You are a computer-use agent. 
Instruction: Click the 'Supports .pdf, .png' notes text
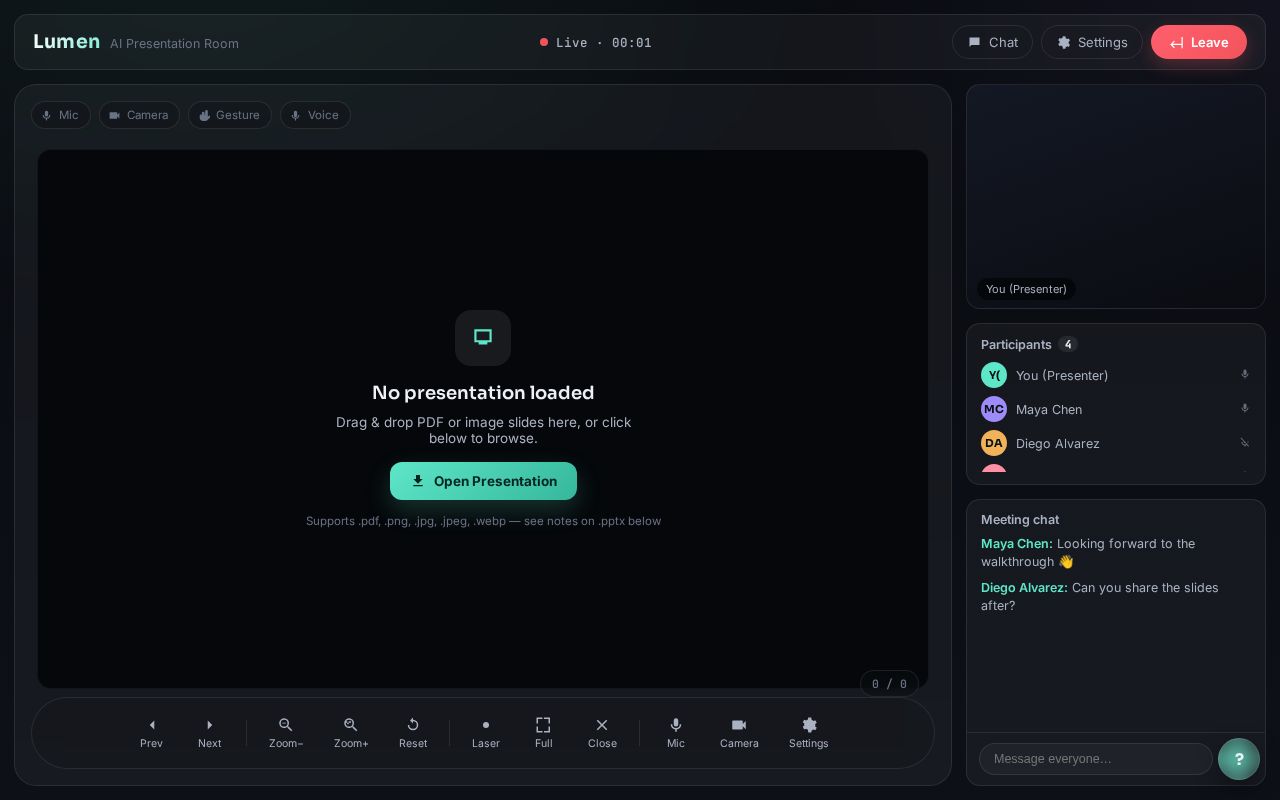point(483,521)
